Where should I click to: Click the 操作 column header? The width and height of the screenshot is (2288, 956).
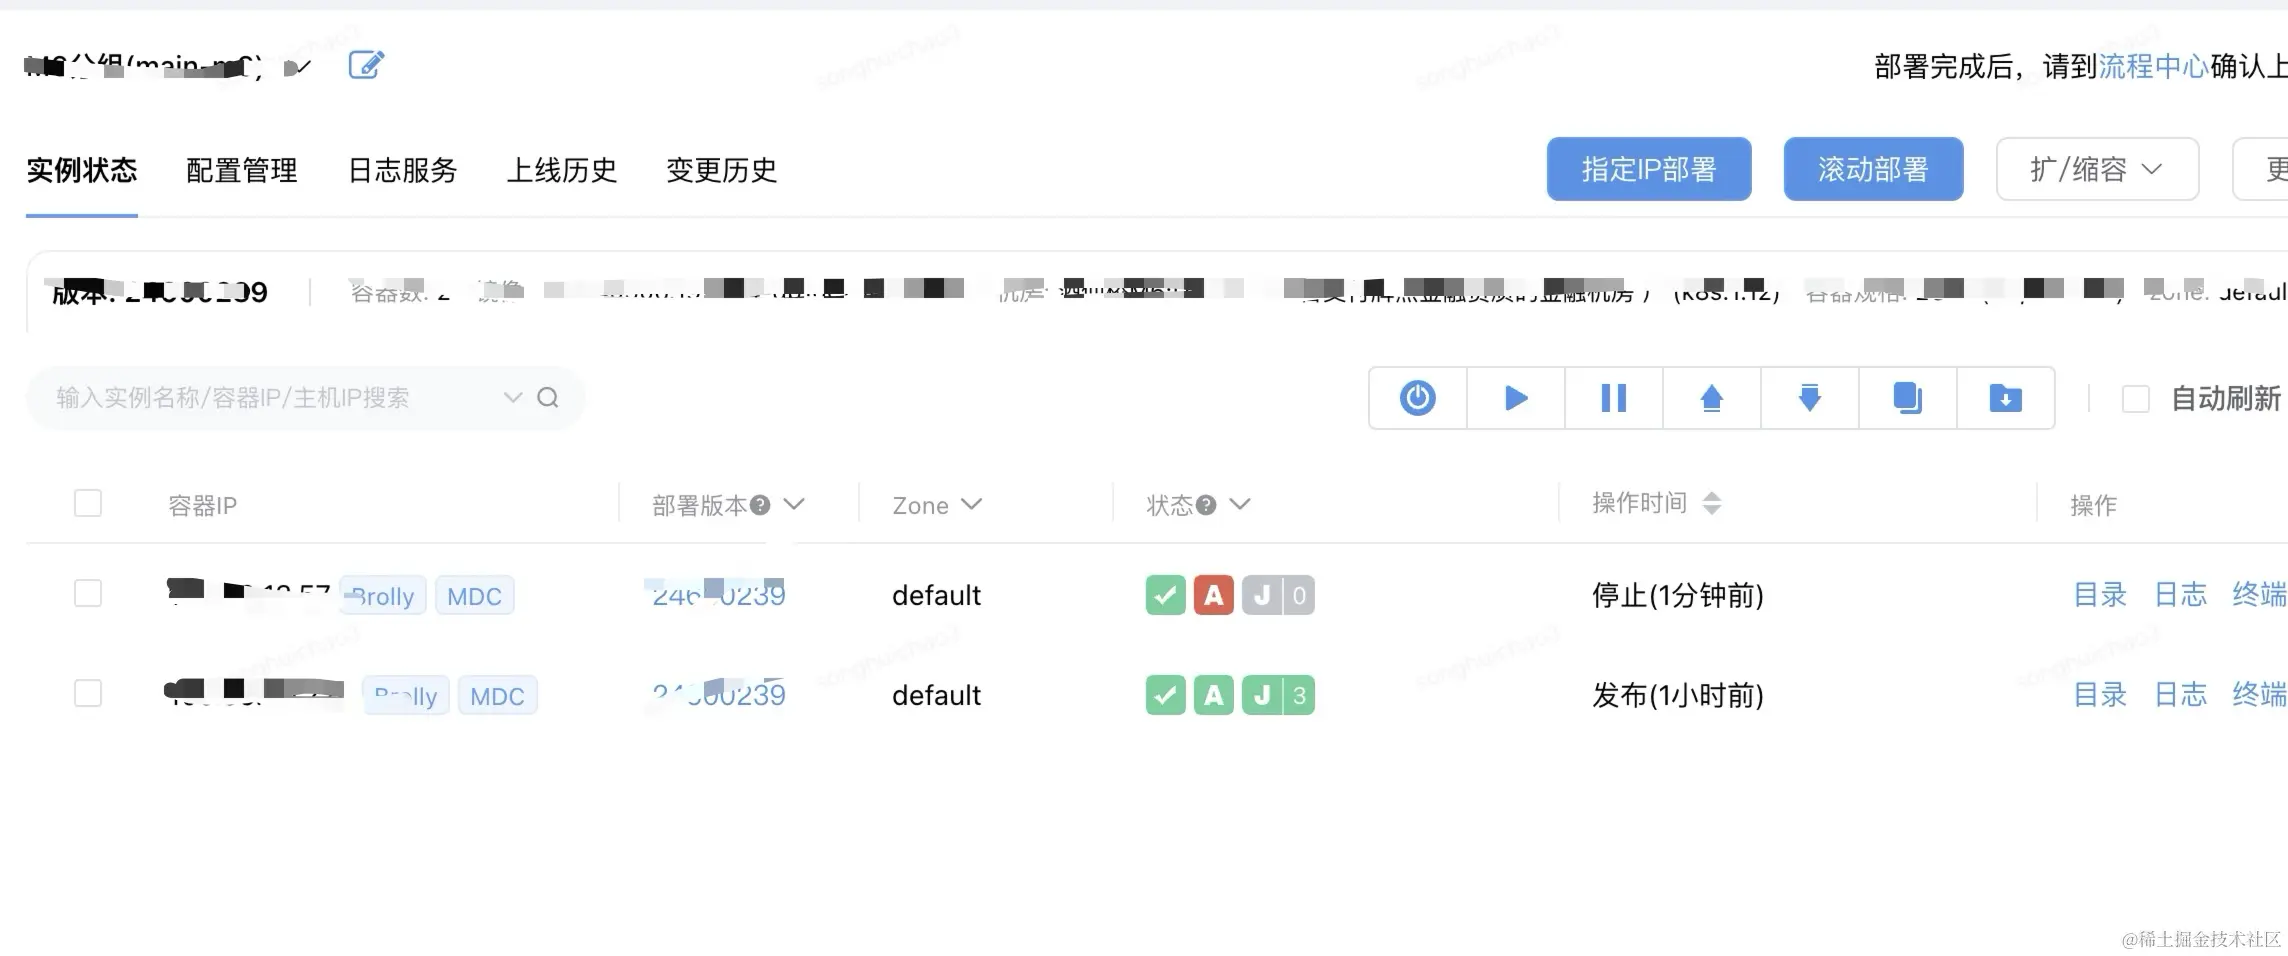point(2093,505)
